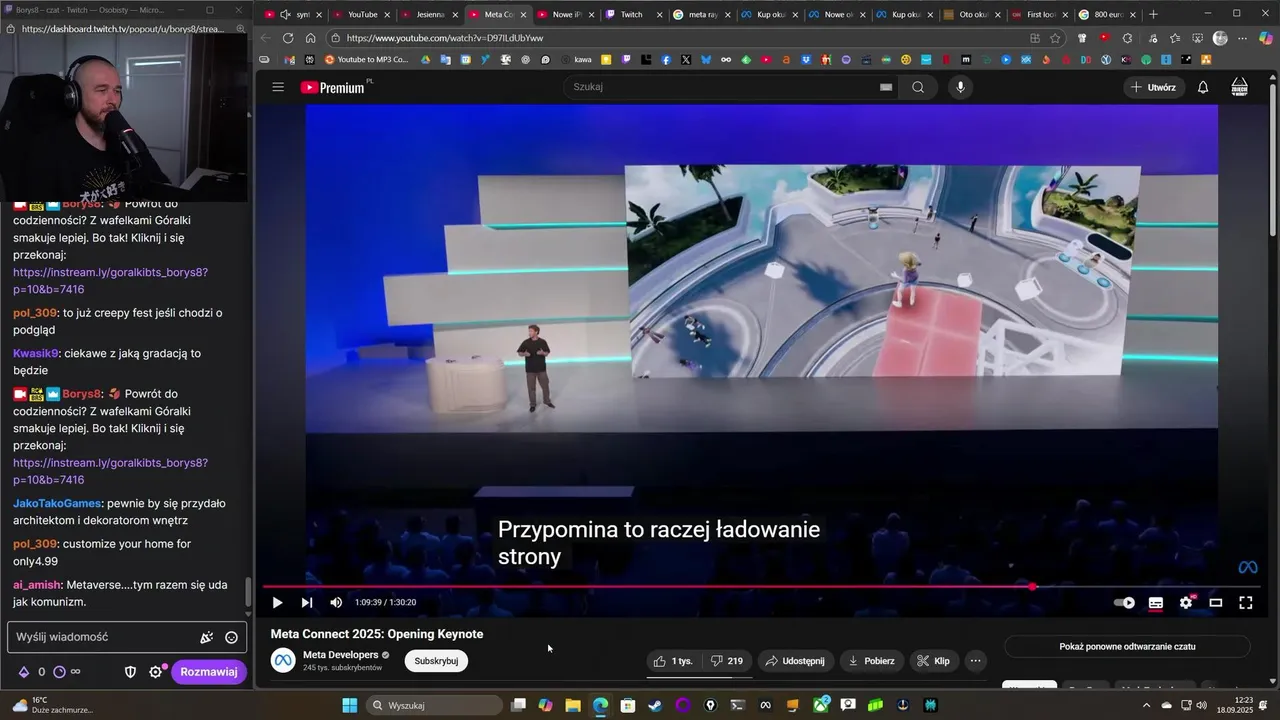Mute the YouTube player volume

(x=336, y=602)
